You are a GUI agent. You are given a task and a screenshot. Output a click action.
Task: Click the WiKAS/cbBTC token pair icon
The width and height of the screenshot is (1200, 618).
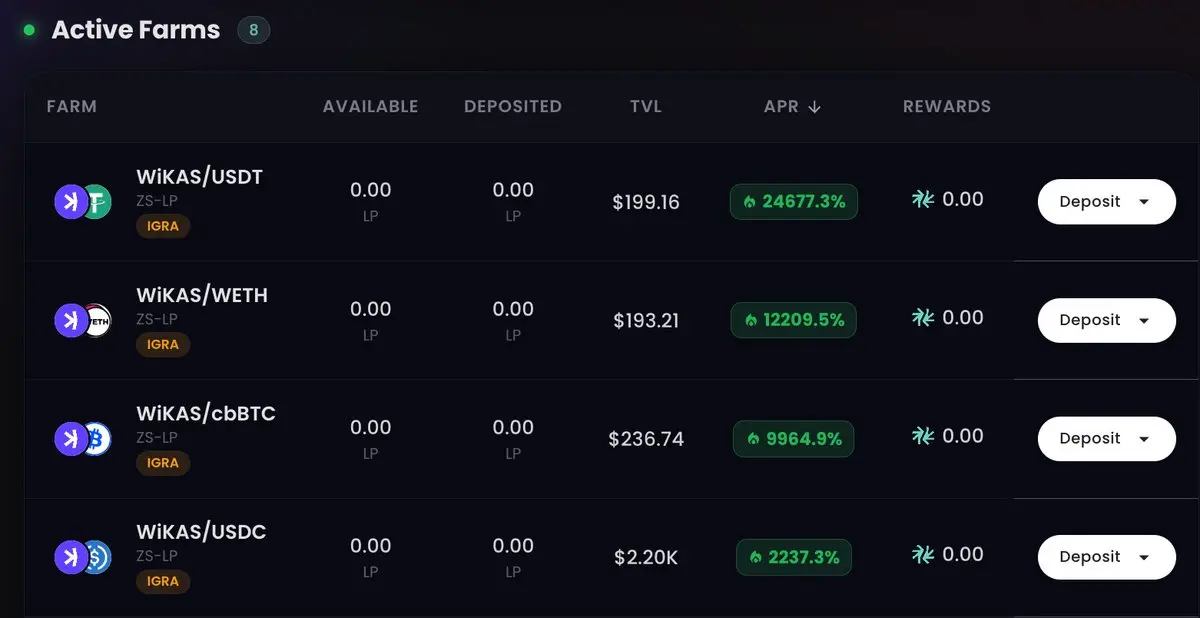click(82, 439)
